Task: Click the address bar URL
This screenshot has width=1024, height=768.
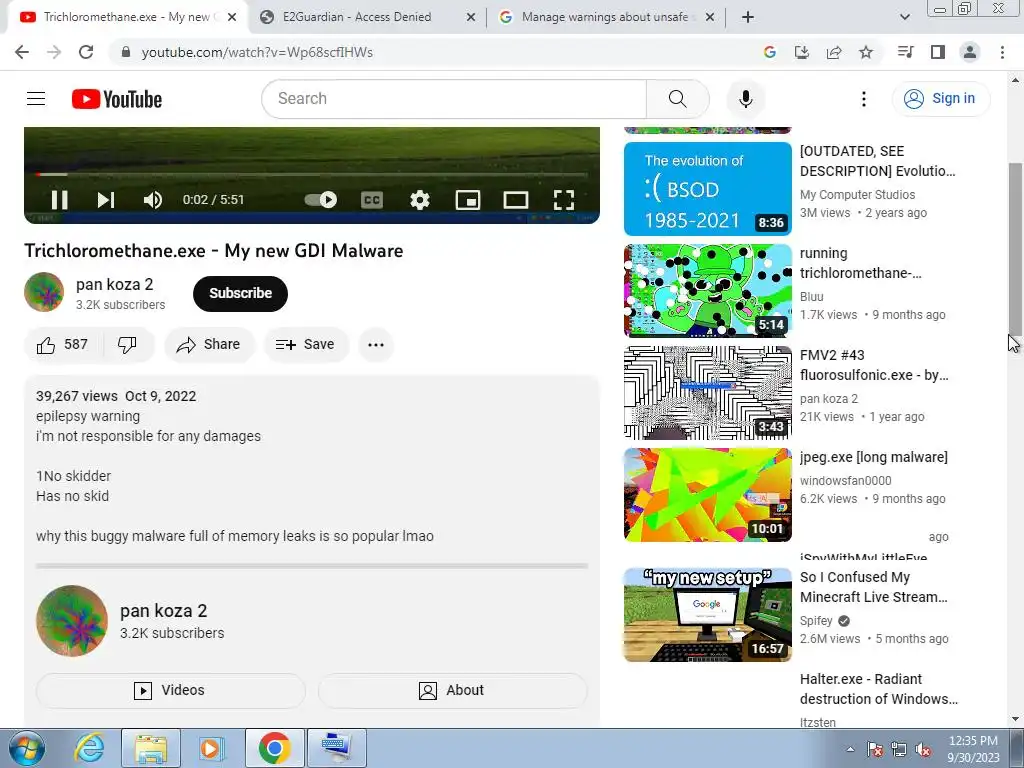Action: click(x=257, y=52)
